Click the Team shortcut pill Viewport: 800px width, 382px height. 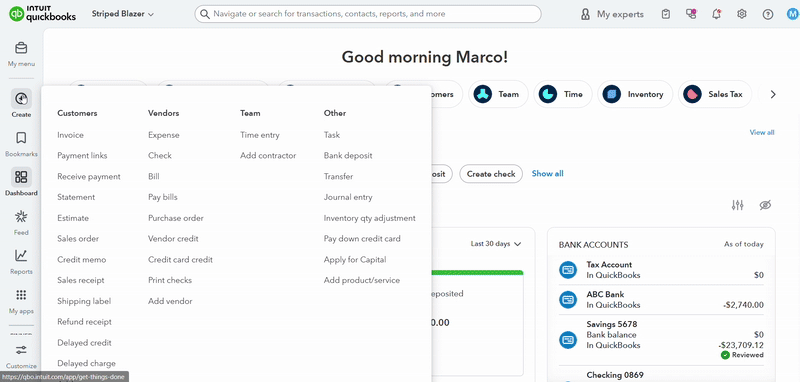click(498, 94)
